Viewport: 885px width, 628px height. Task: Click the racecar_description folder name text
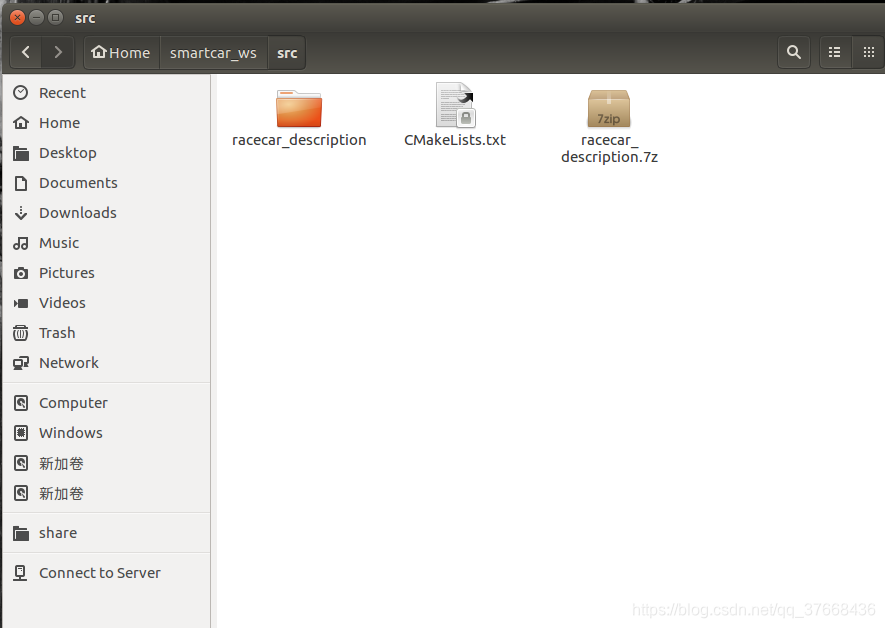299,140
